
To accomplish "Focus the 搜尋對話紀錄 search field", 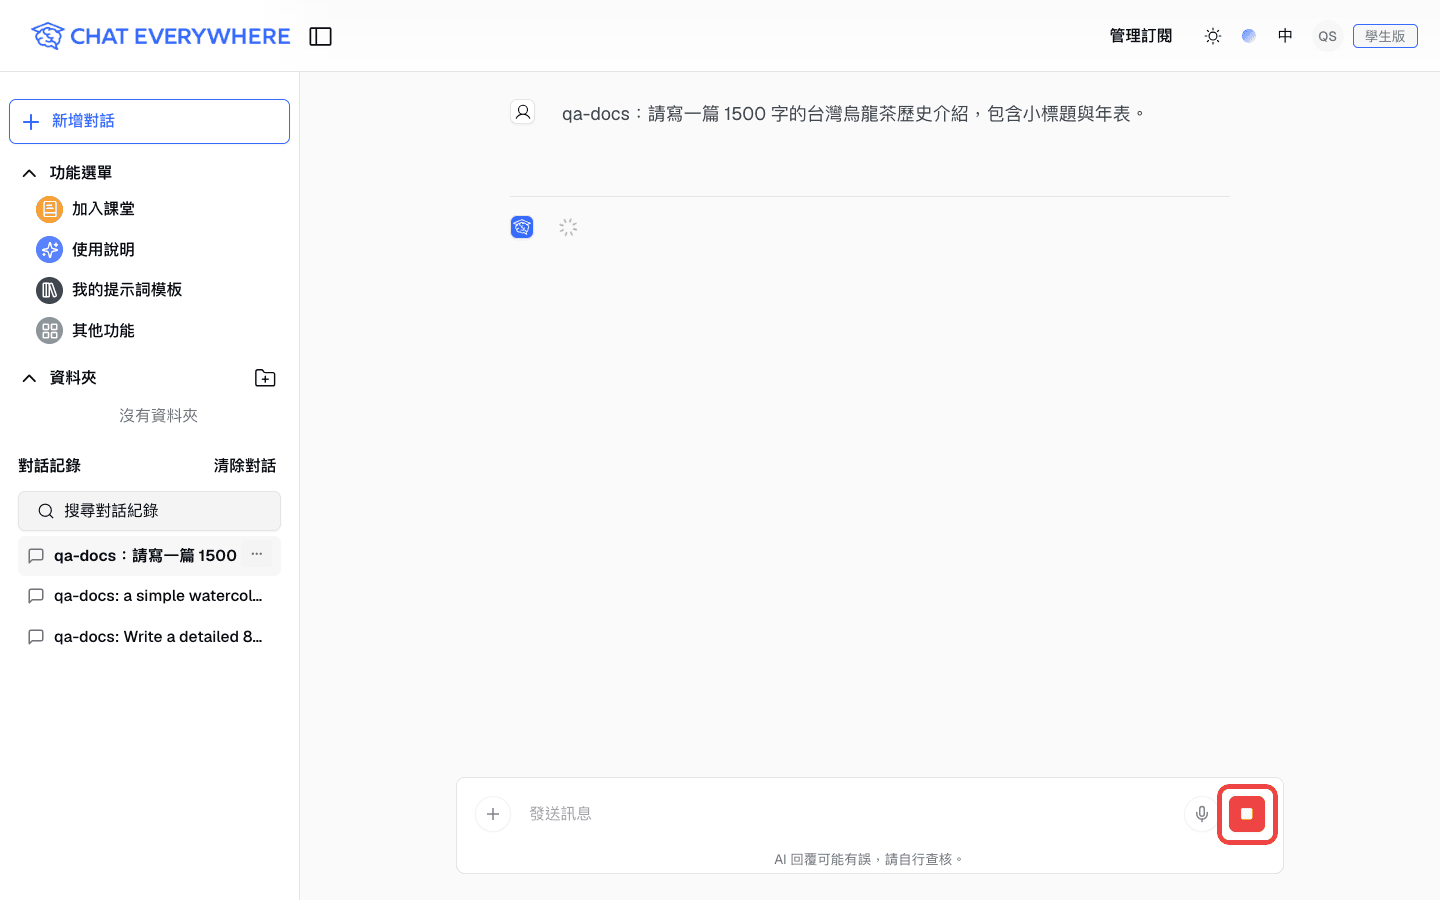I will 149,511.
